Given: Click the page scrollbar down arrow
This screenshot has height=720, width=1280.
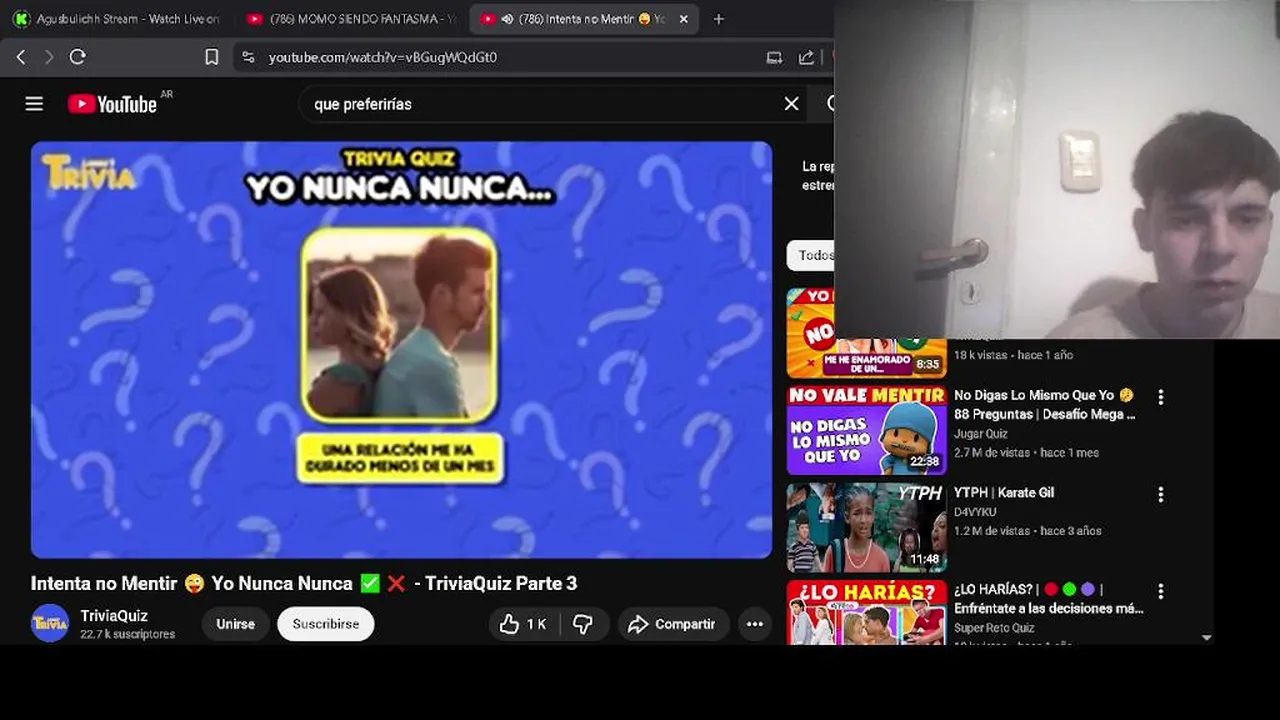Looking at the screenshot, I should point(1206,637).
